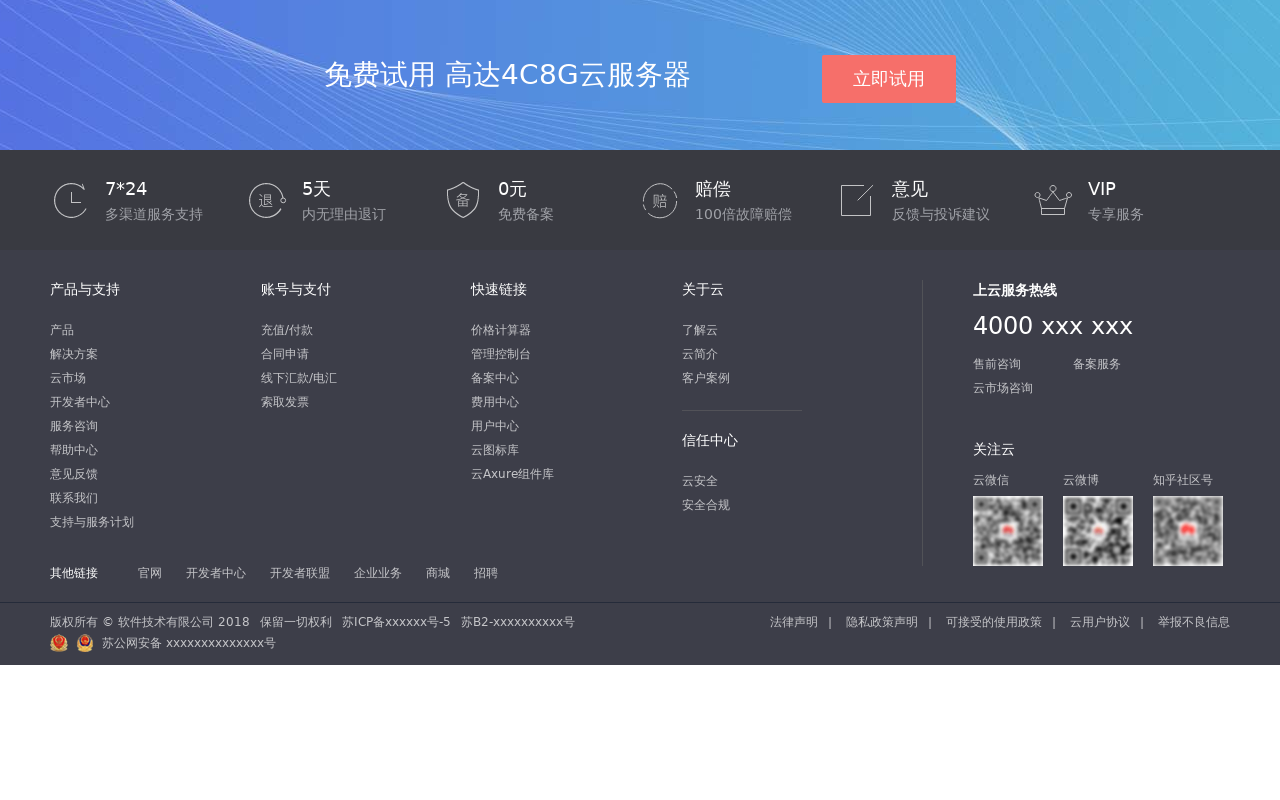Viewport: 1280px width, 800px height.
Task: Open the 管理控制台 page
Action: 500,353
